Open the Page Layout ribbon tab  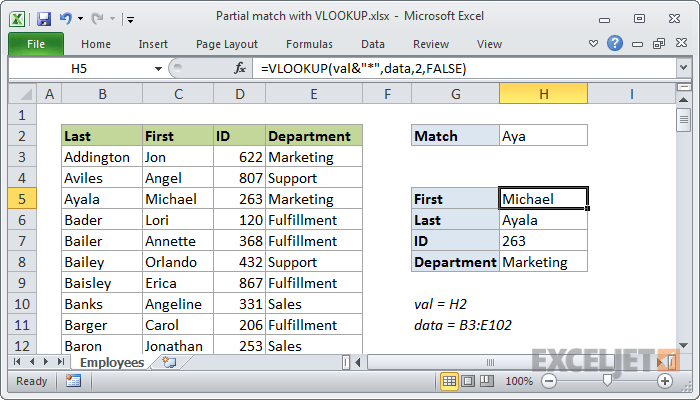pos(226,44)
